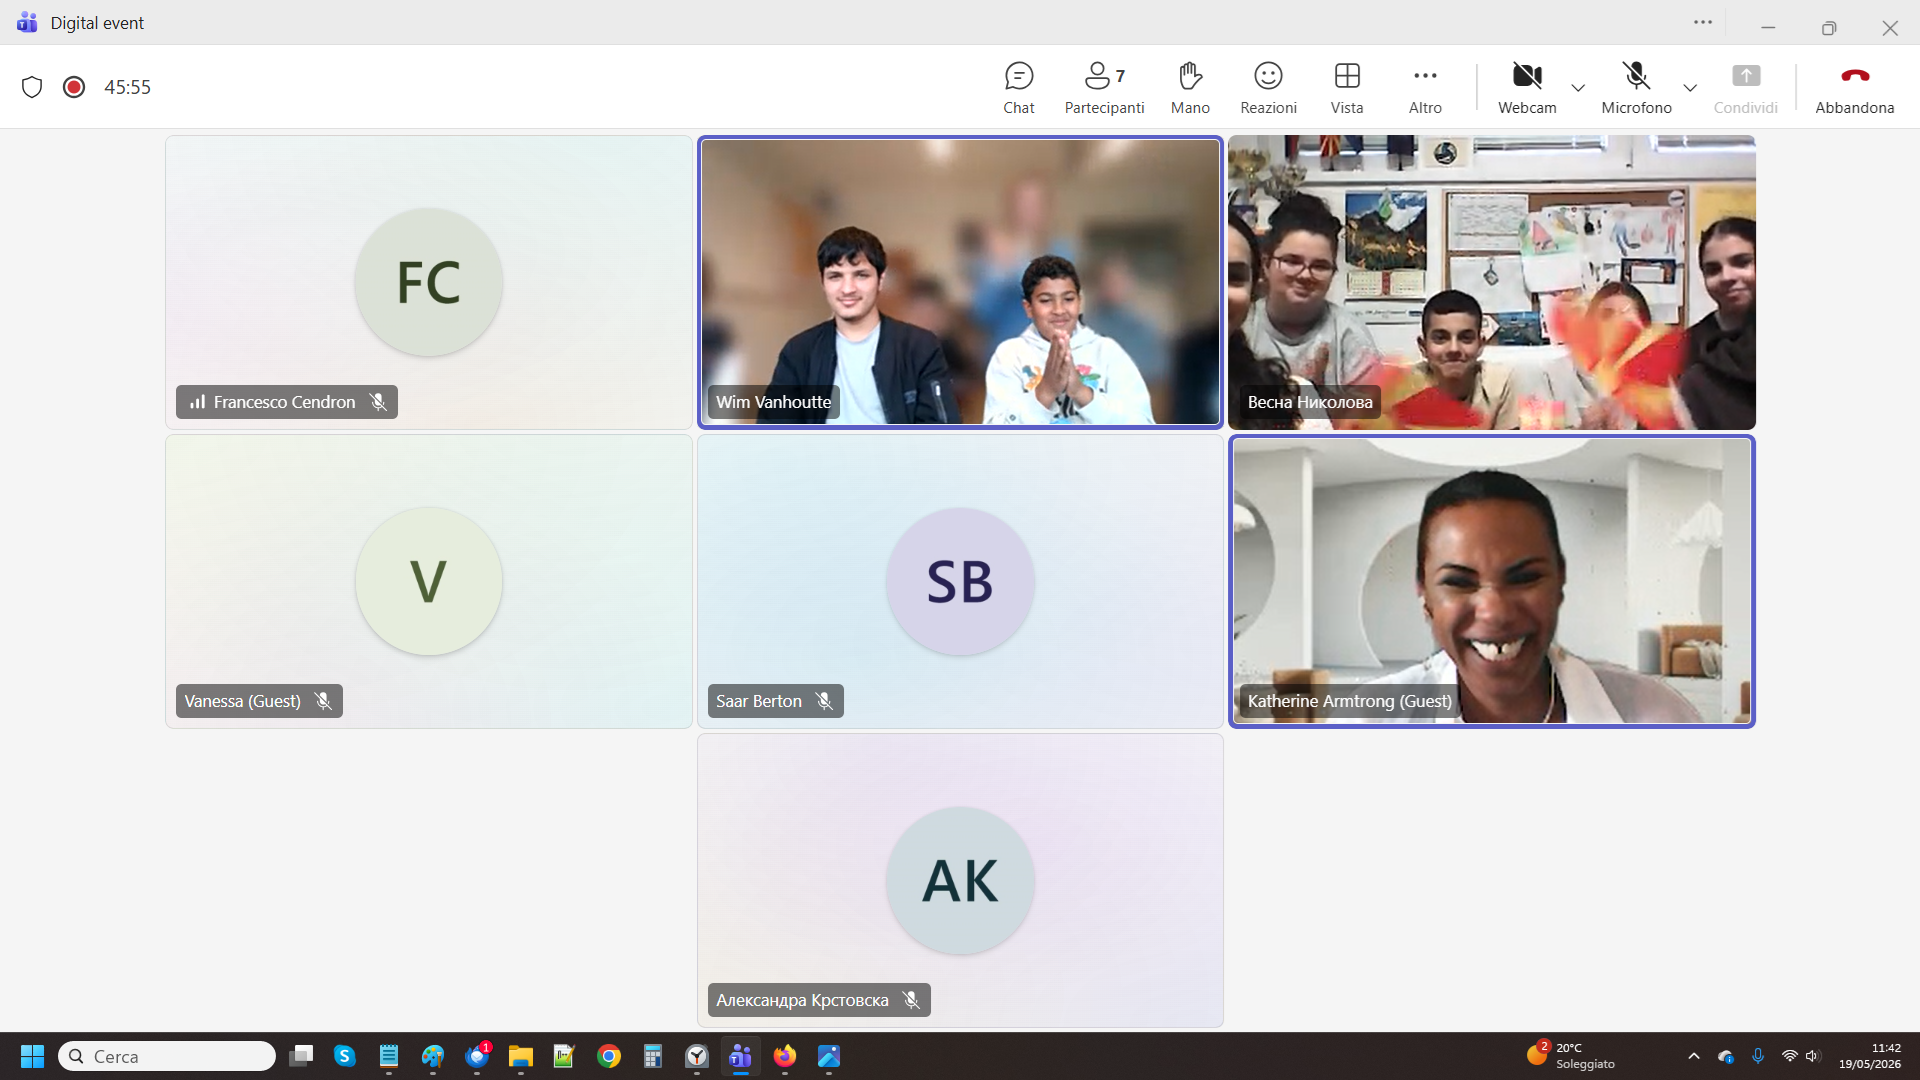Open the volume control in system tray
This screenshot has width=1920, height=1080.
(x=1813, y=1056)
